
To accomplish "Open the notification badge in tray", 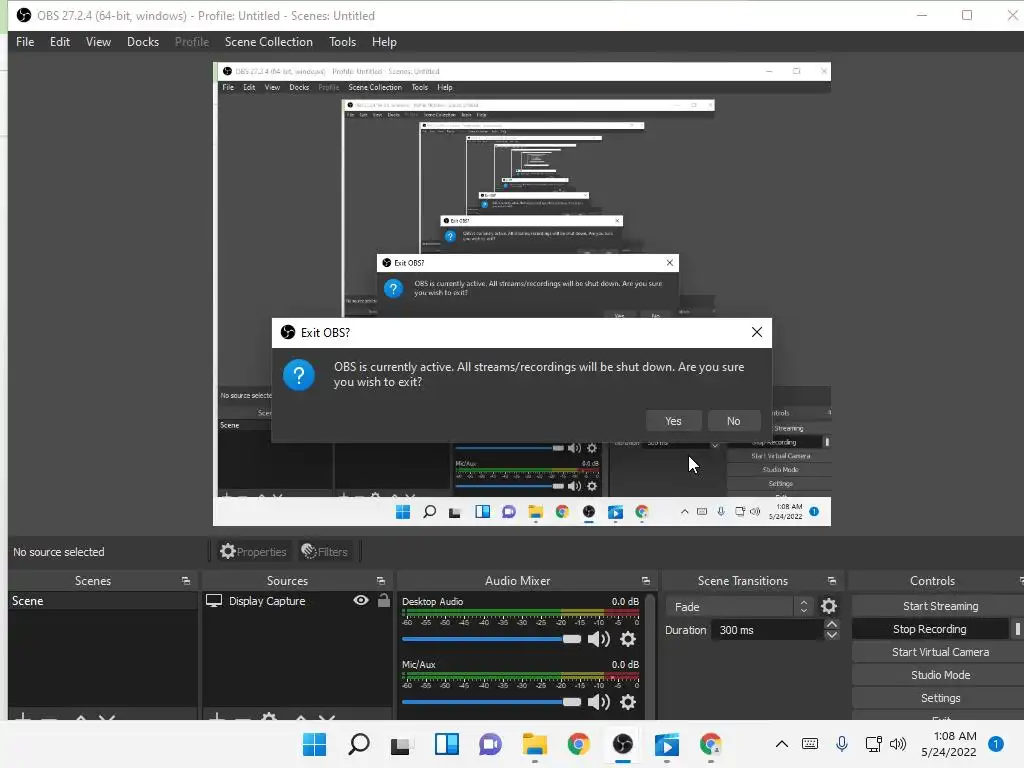I will coord(995,744).
